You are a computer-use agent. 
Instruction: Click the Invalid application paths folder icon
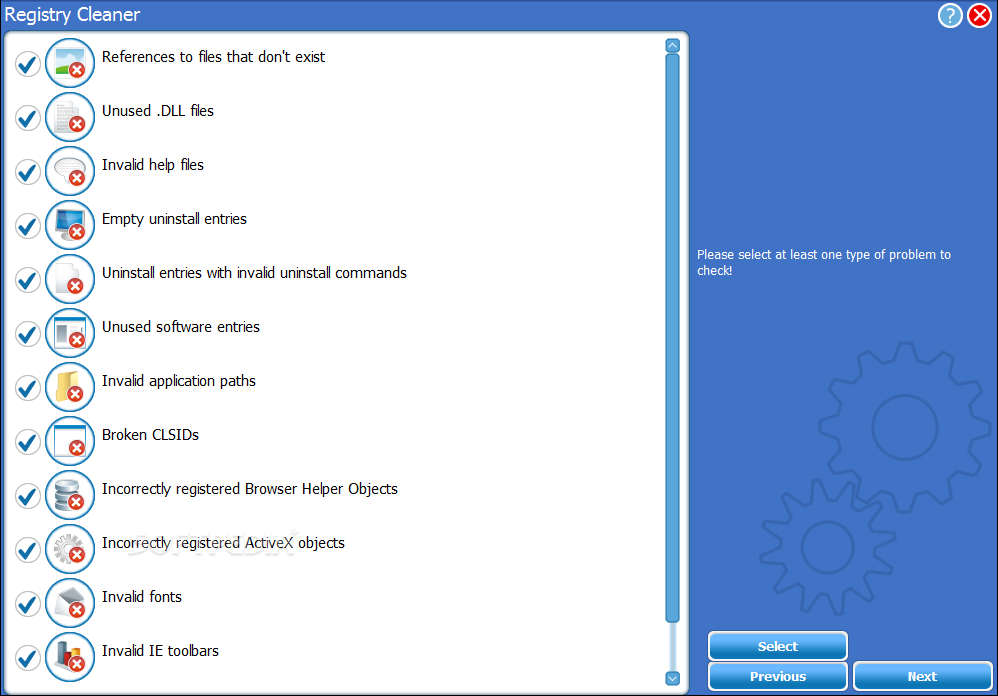coord(70,387)
